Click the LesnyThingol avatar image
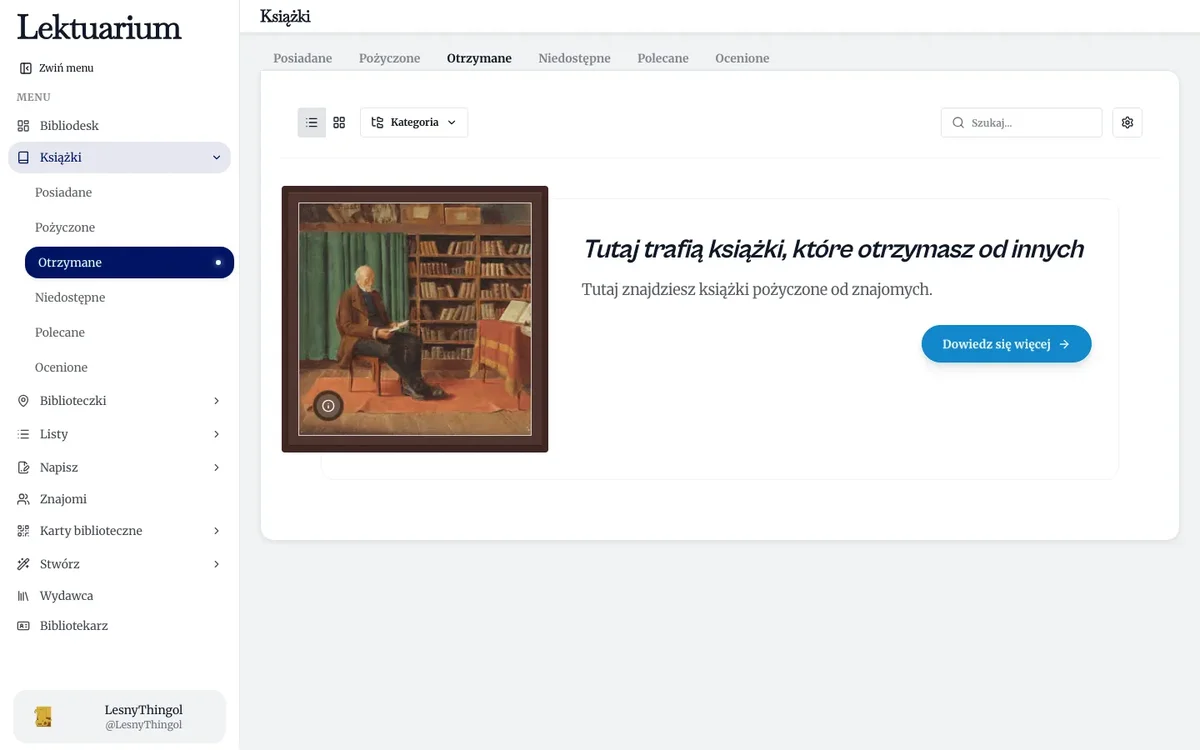The width and height of the screenshot is (1200, 750). click(43, 717)
